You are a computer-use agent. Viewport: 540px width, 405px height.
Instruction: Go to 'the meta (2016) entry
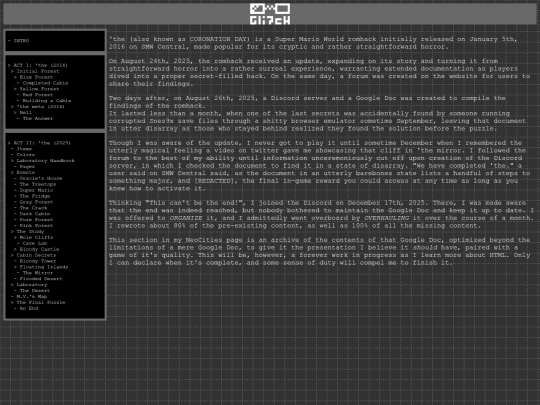click(41, 106)
